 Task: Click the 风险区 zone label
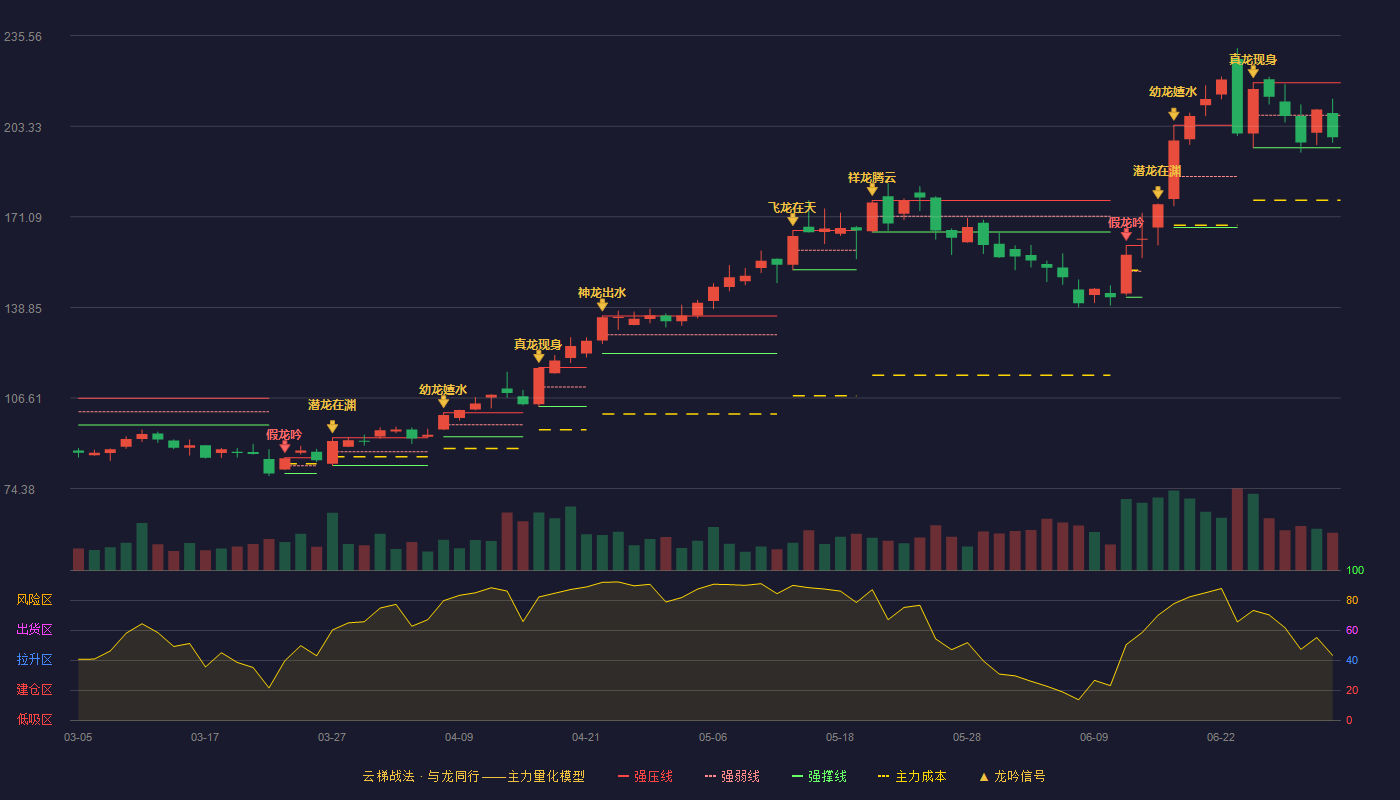(34, 600)
